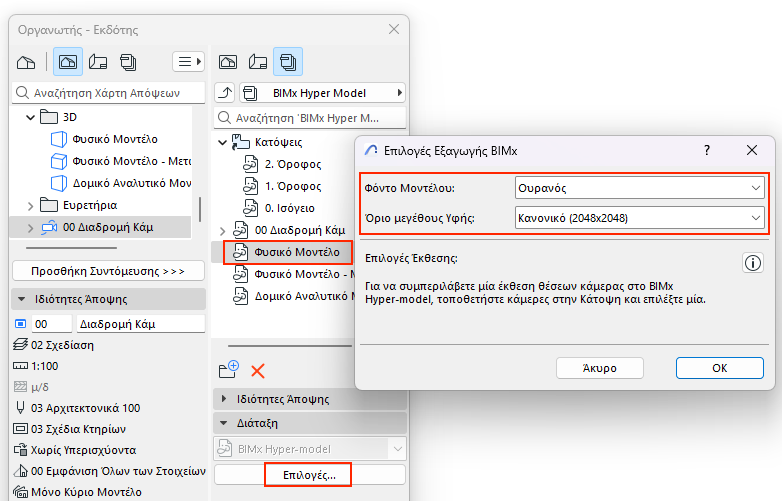Click the help question mark in BIMx dialog
The width and height of the screenshot is (782, 501).
tap(707, 150)
